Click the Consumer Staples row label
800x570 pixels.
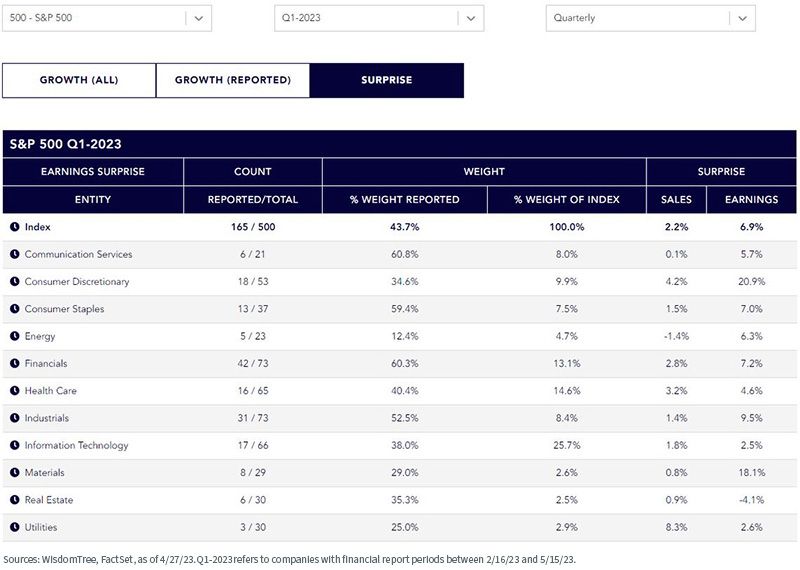64,309
